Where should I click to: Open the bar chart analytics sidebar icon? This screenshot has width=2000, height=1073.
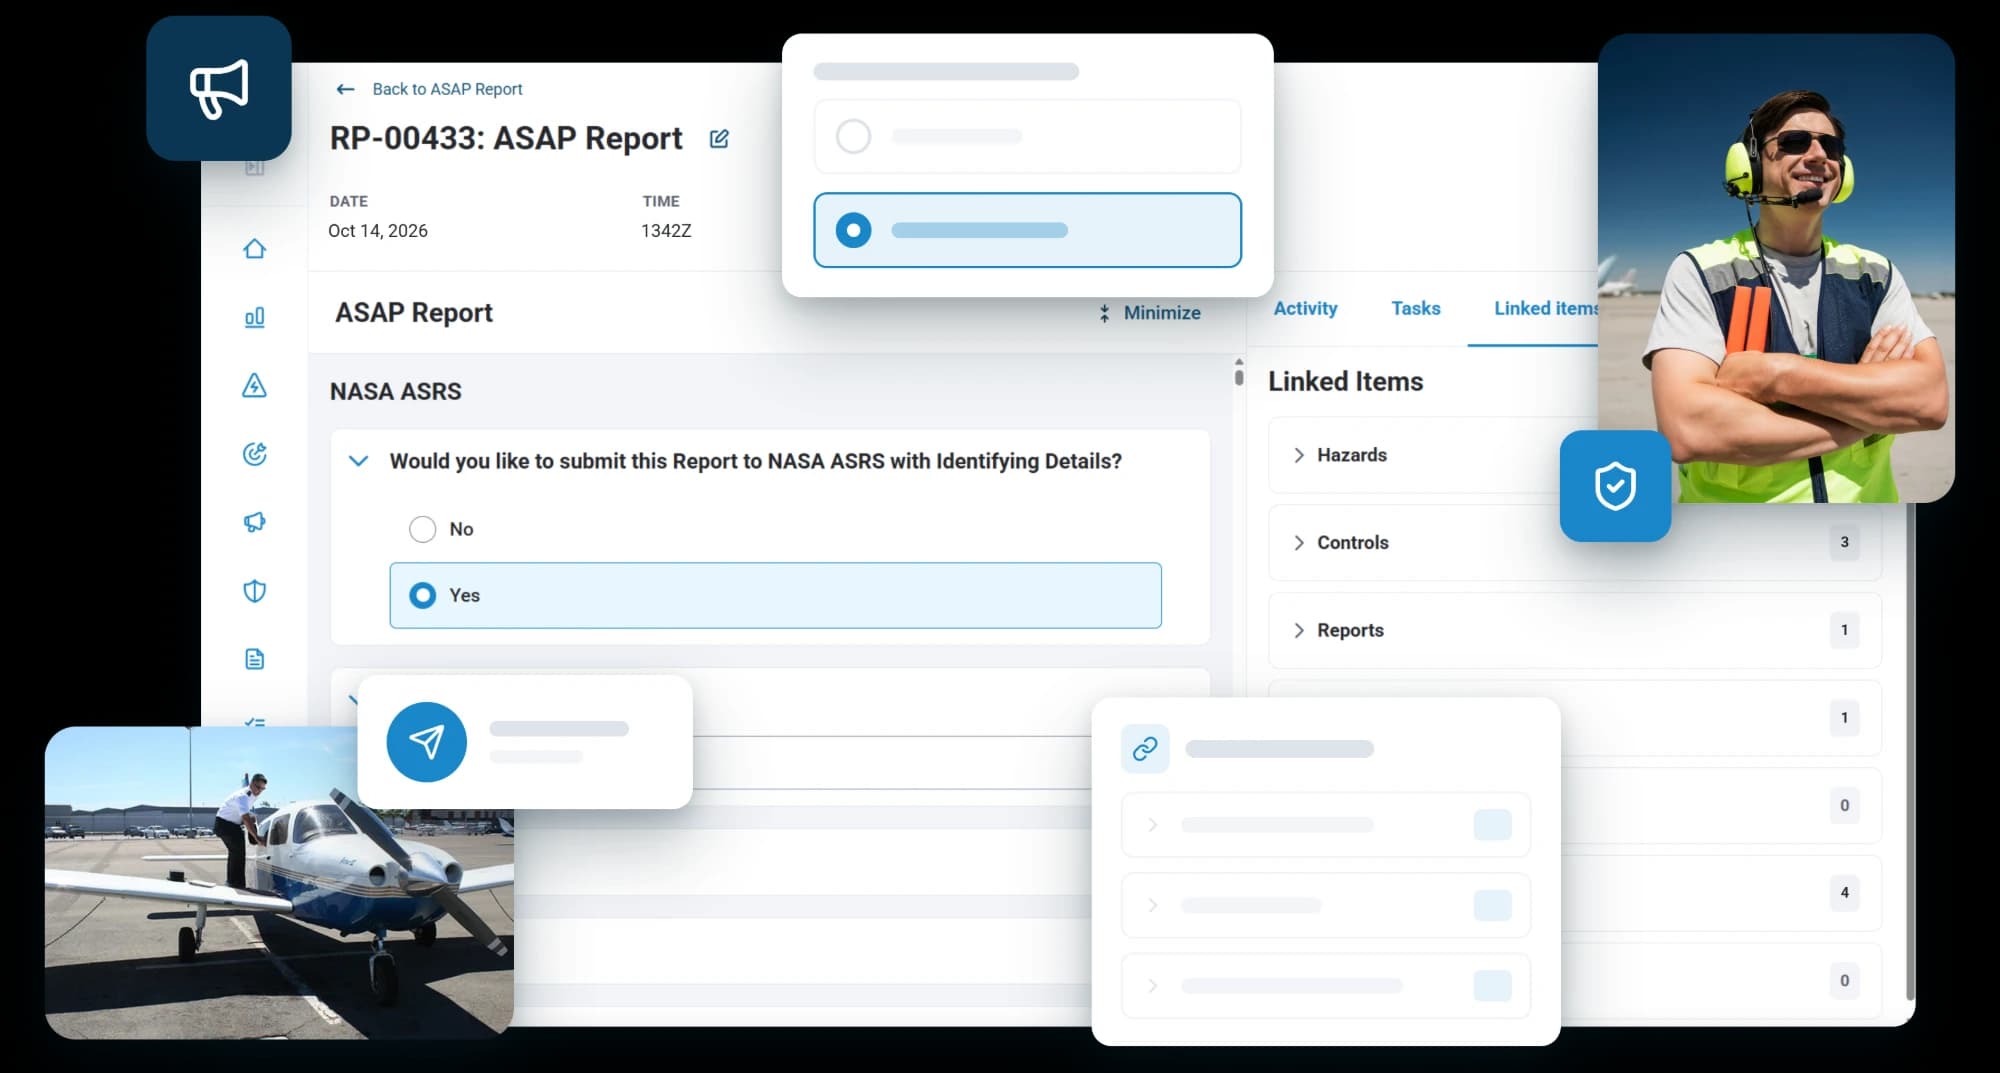pyautogui.click(x=255, y=317)
